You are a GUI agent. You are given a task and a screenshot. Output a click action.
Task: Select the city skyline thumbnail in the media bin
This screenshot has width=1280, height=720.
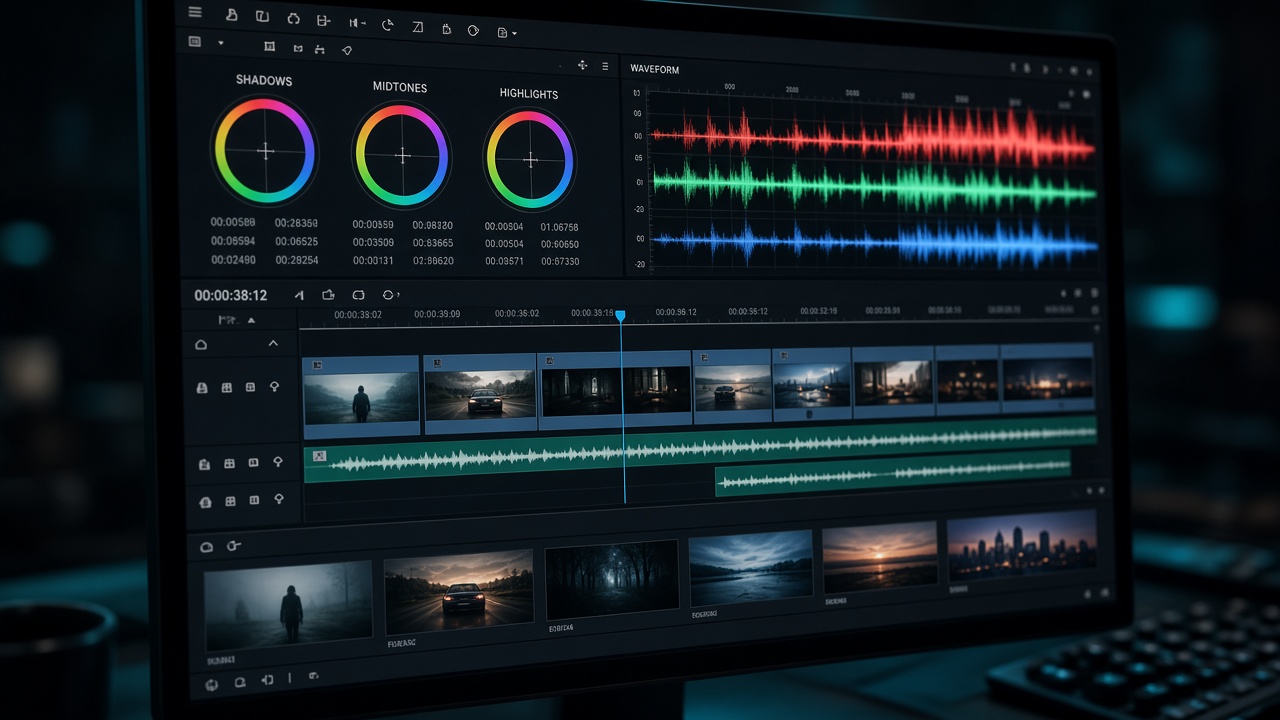1022,547
